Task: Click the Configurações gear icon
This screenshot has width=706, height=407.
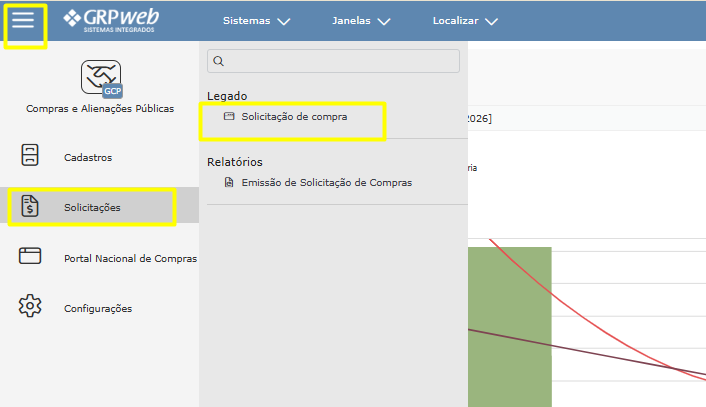Action: coord(30,307)
